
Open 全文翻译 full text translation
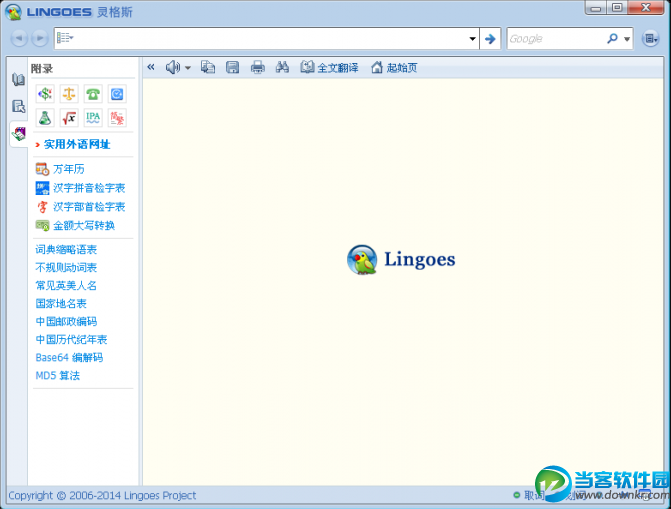pos(329,67)
